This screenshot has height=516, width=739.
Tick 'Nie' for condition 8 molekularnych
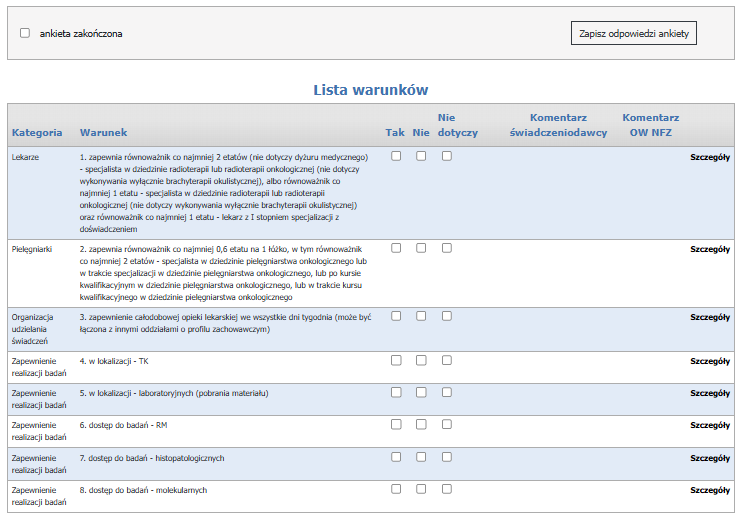click(421, 489)
